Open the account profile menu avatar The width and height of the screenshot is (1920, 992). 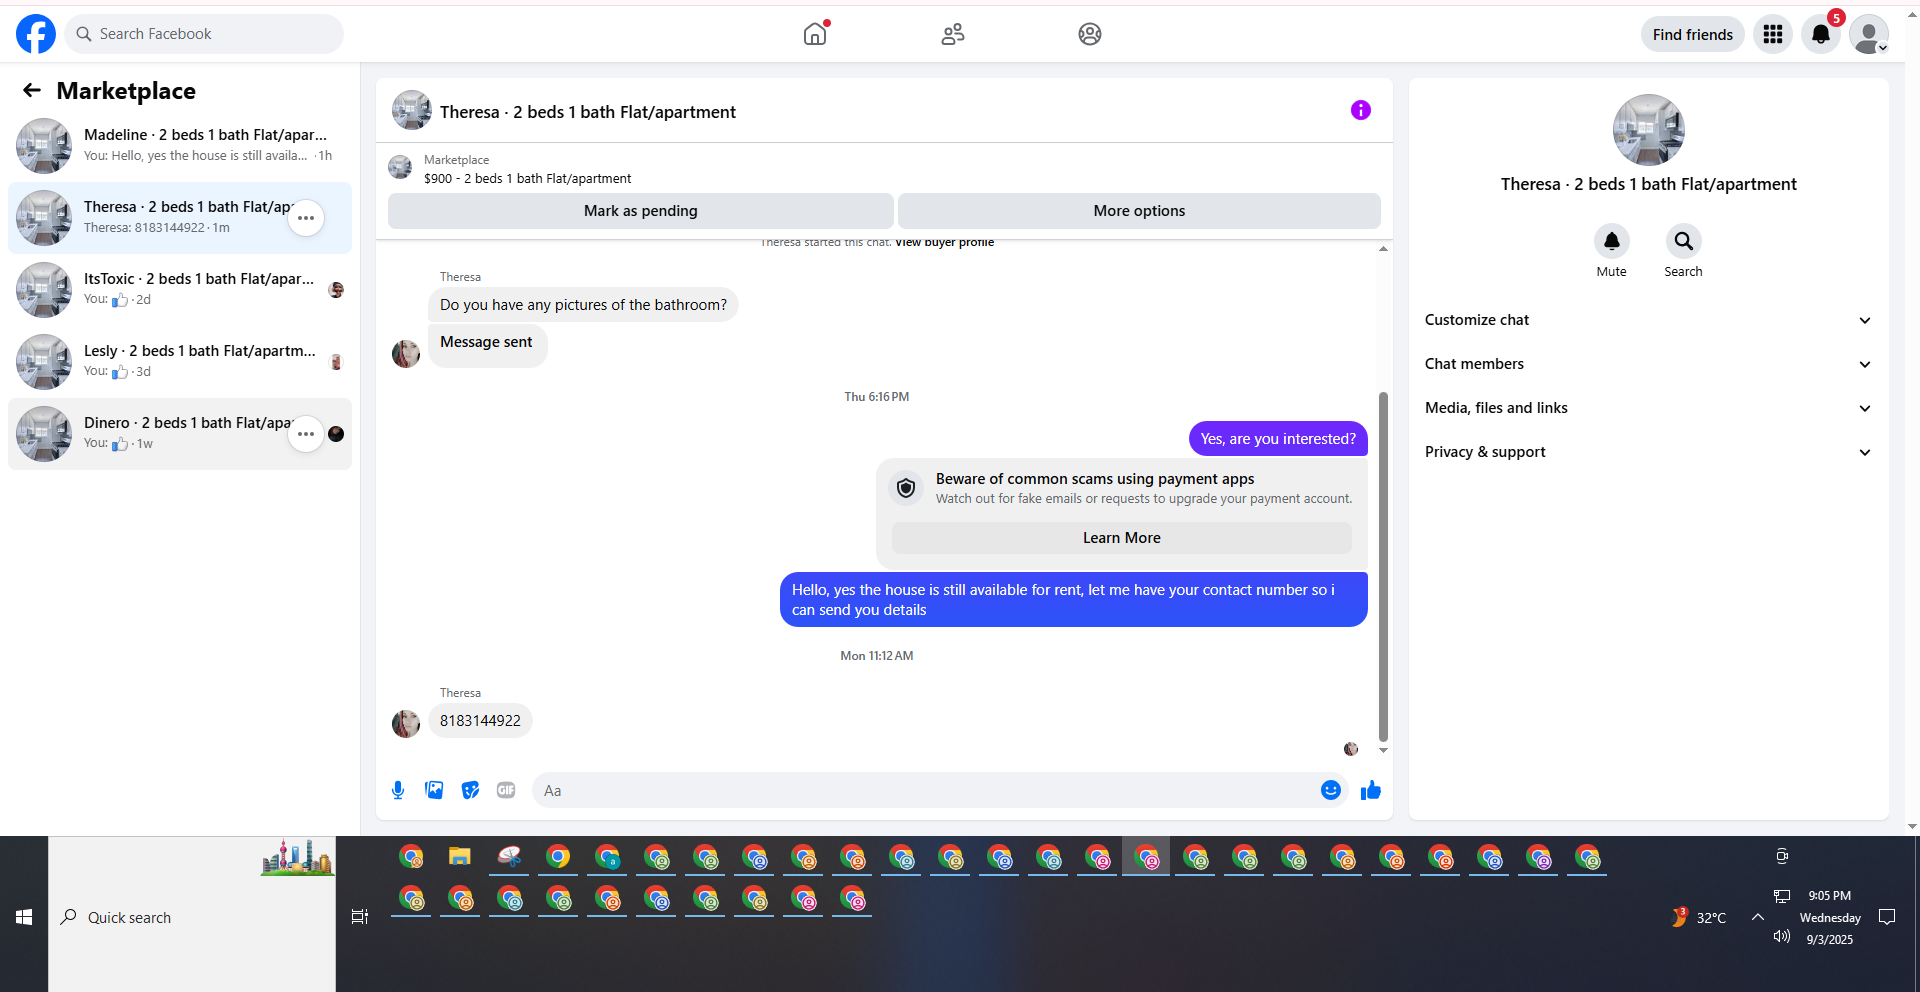click(1869, 34)
